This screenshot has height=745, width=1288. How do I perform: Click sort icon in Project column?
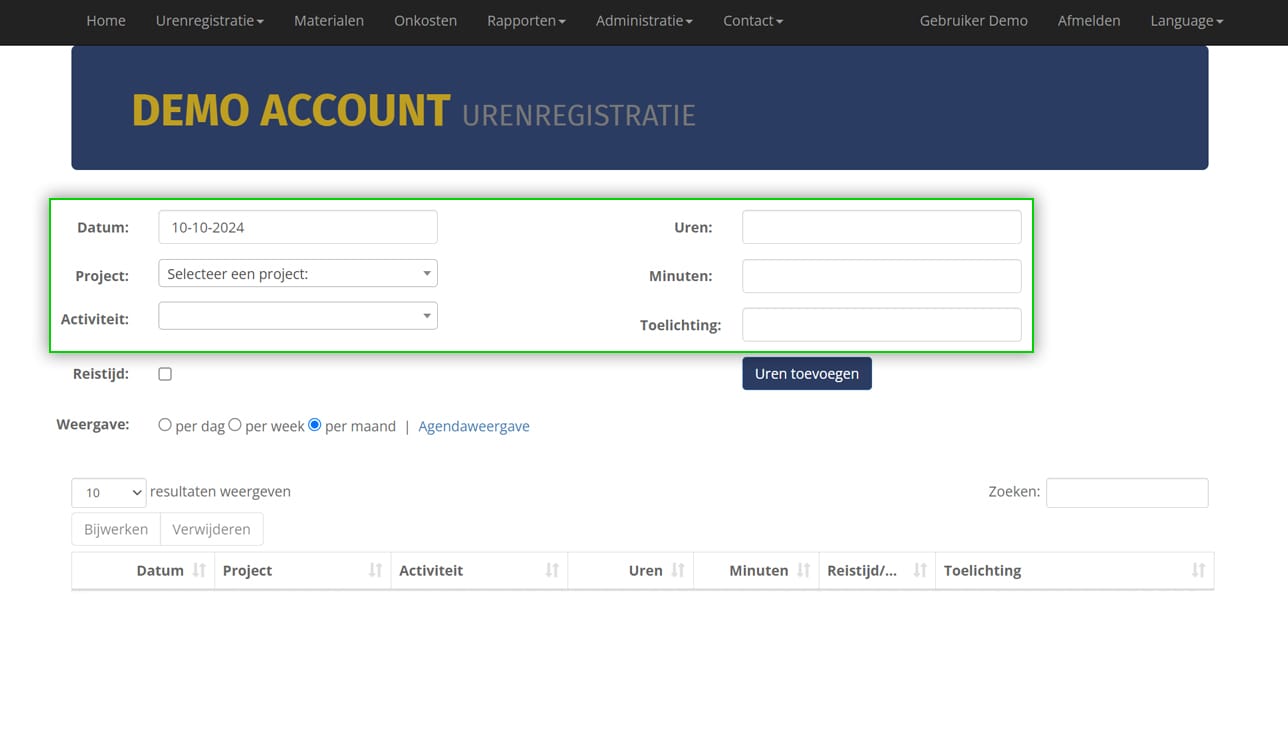coord(375,571)
